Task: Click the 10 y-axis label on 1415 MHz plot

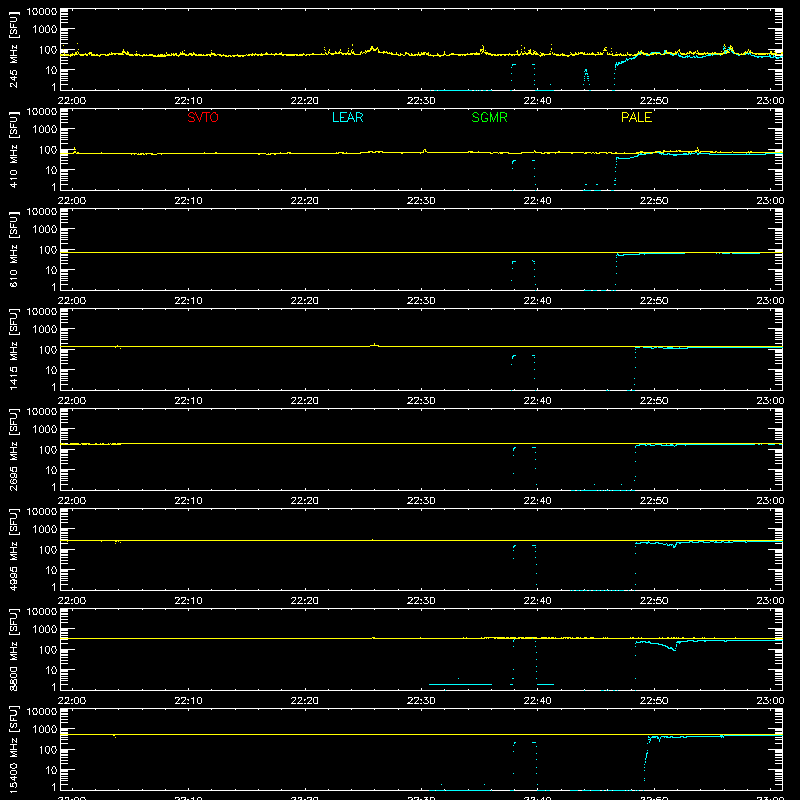Action: 51,370
